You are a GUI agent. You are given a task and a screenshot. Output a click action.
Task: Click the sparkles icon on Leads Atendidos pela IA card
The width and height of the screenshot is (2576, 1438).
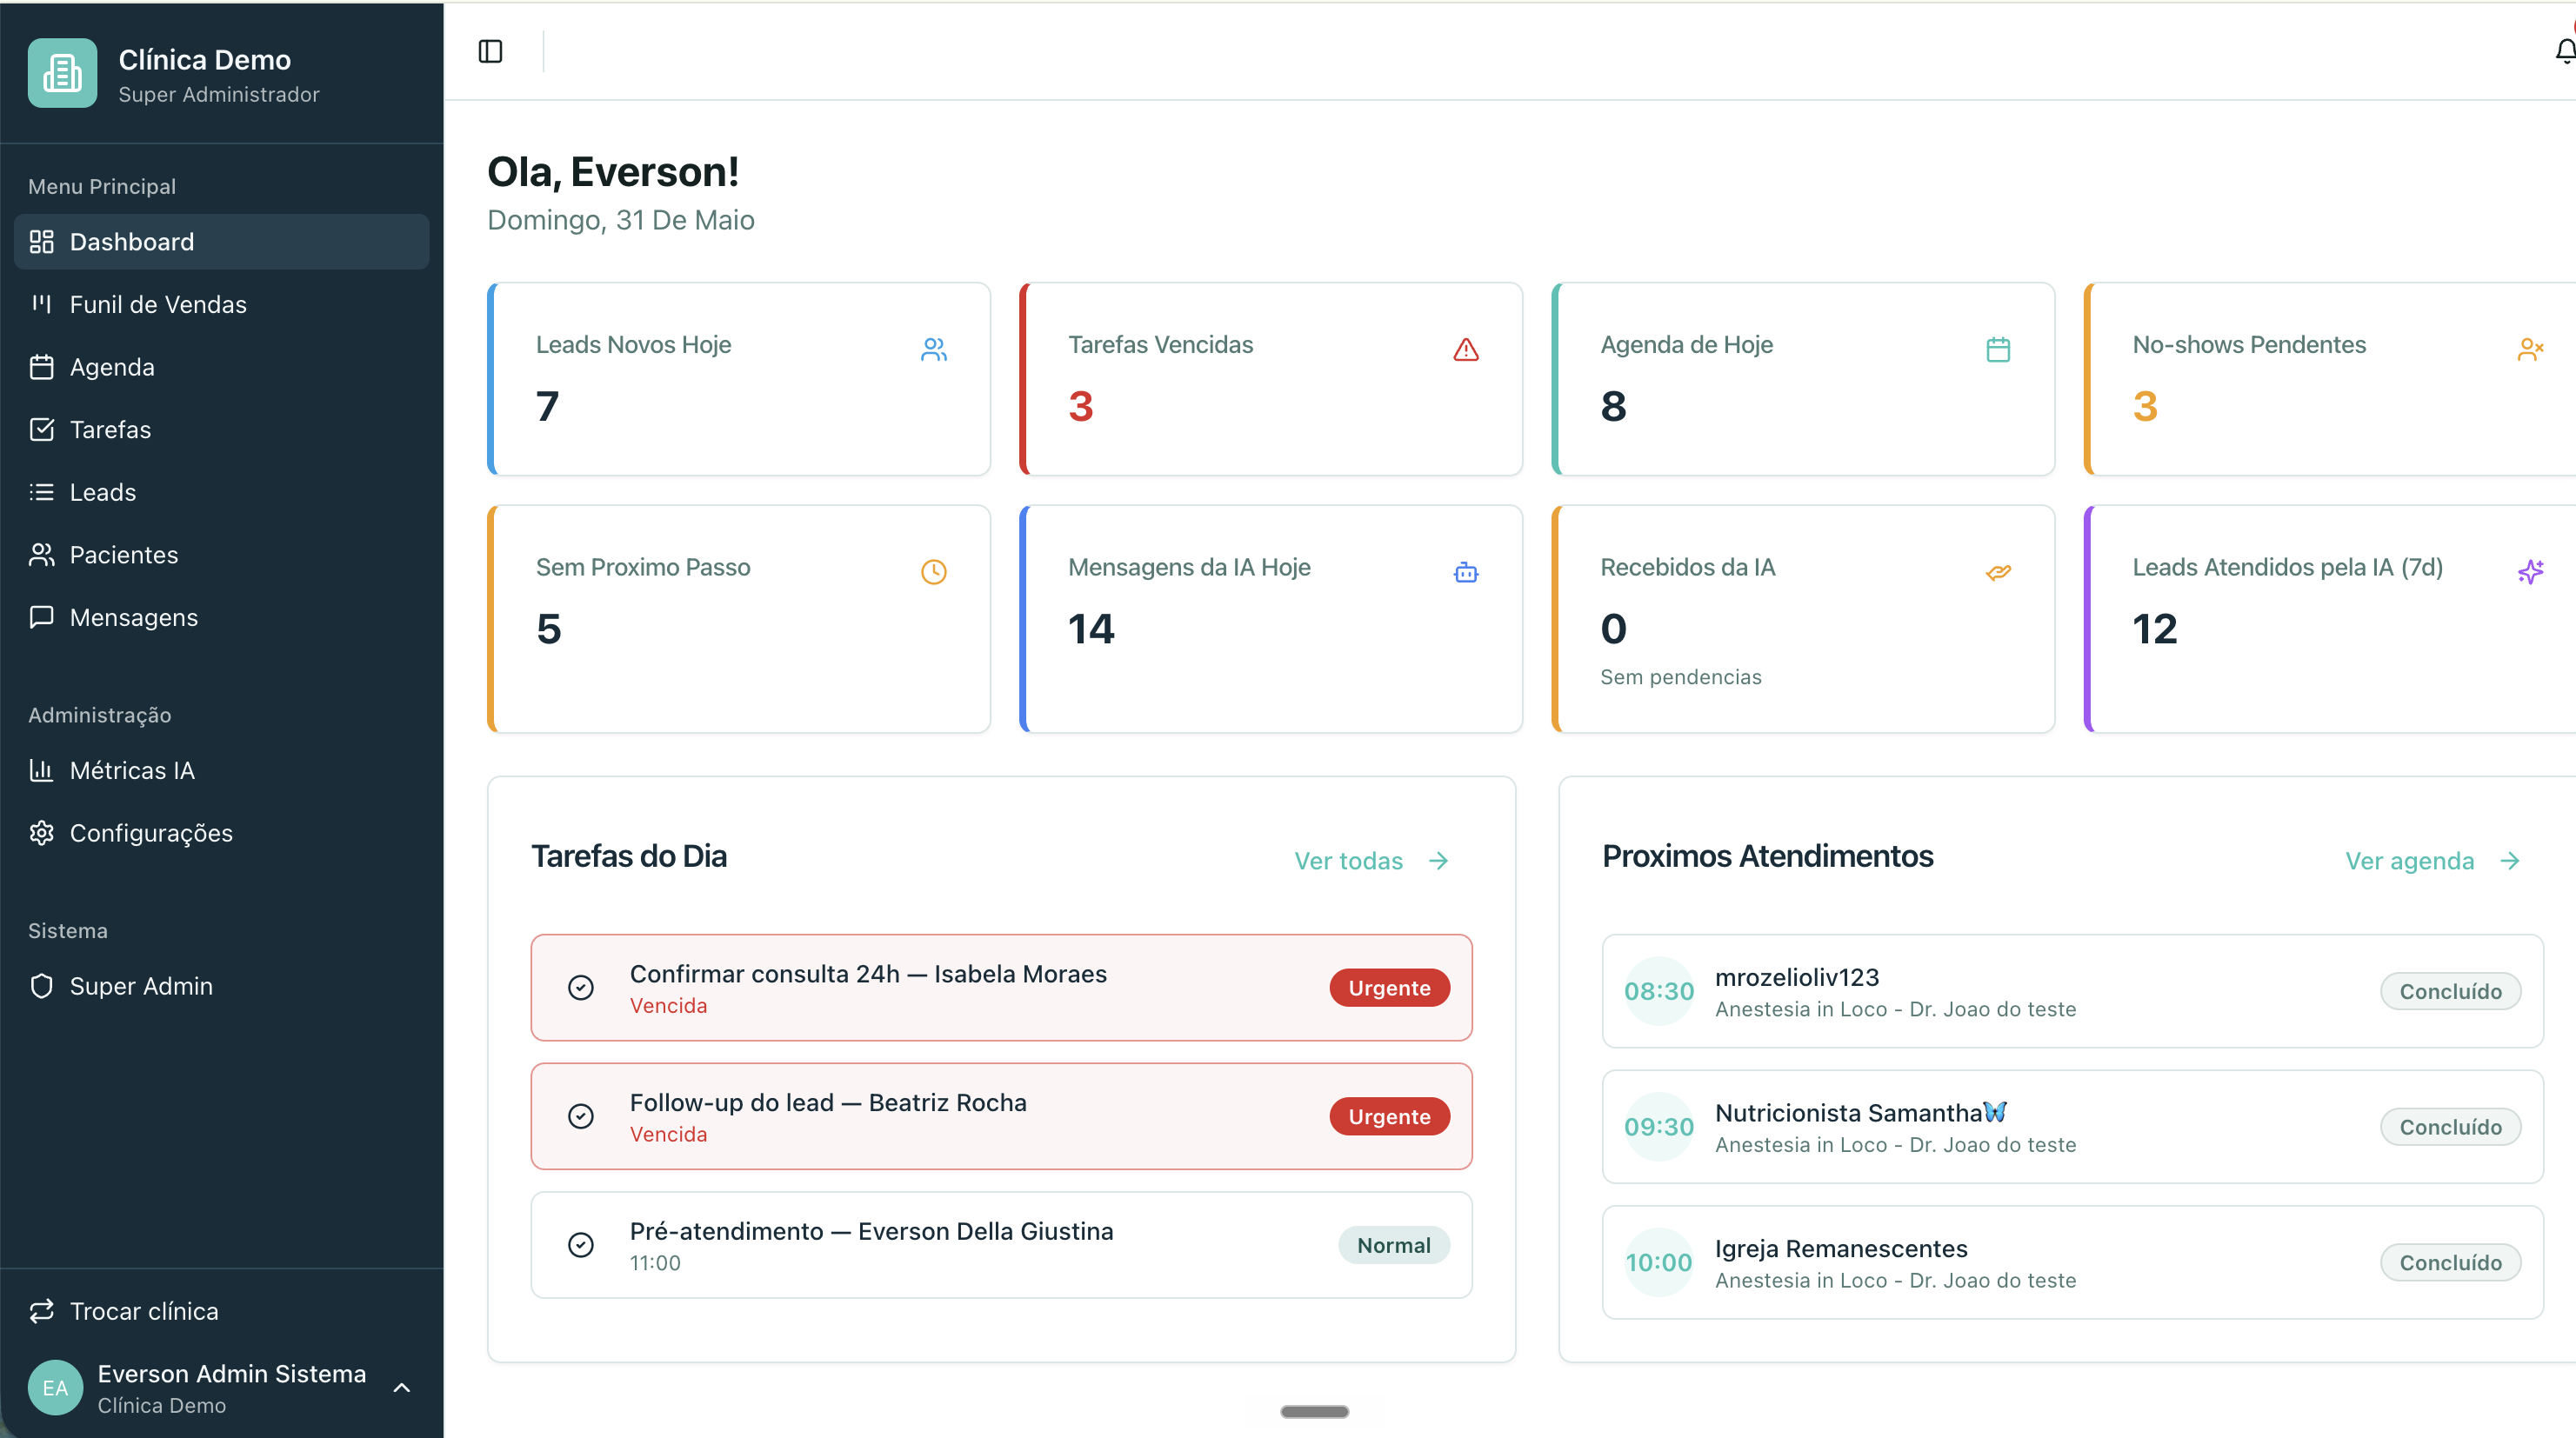(2530, 572)
